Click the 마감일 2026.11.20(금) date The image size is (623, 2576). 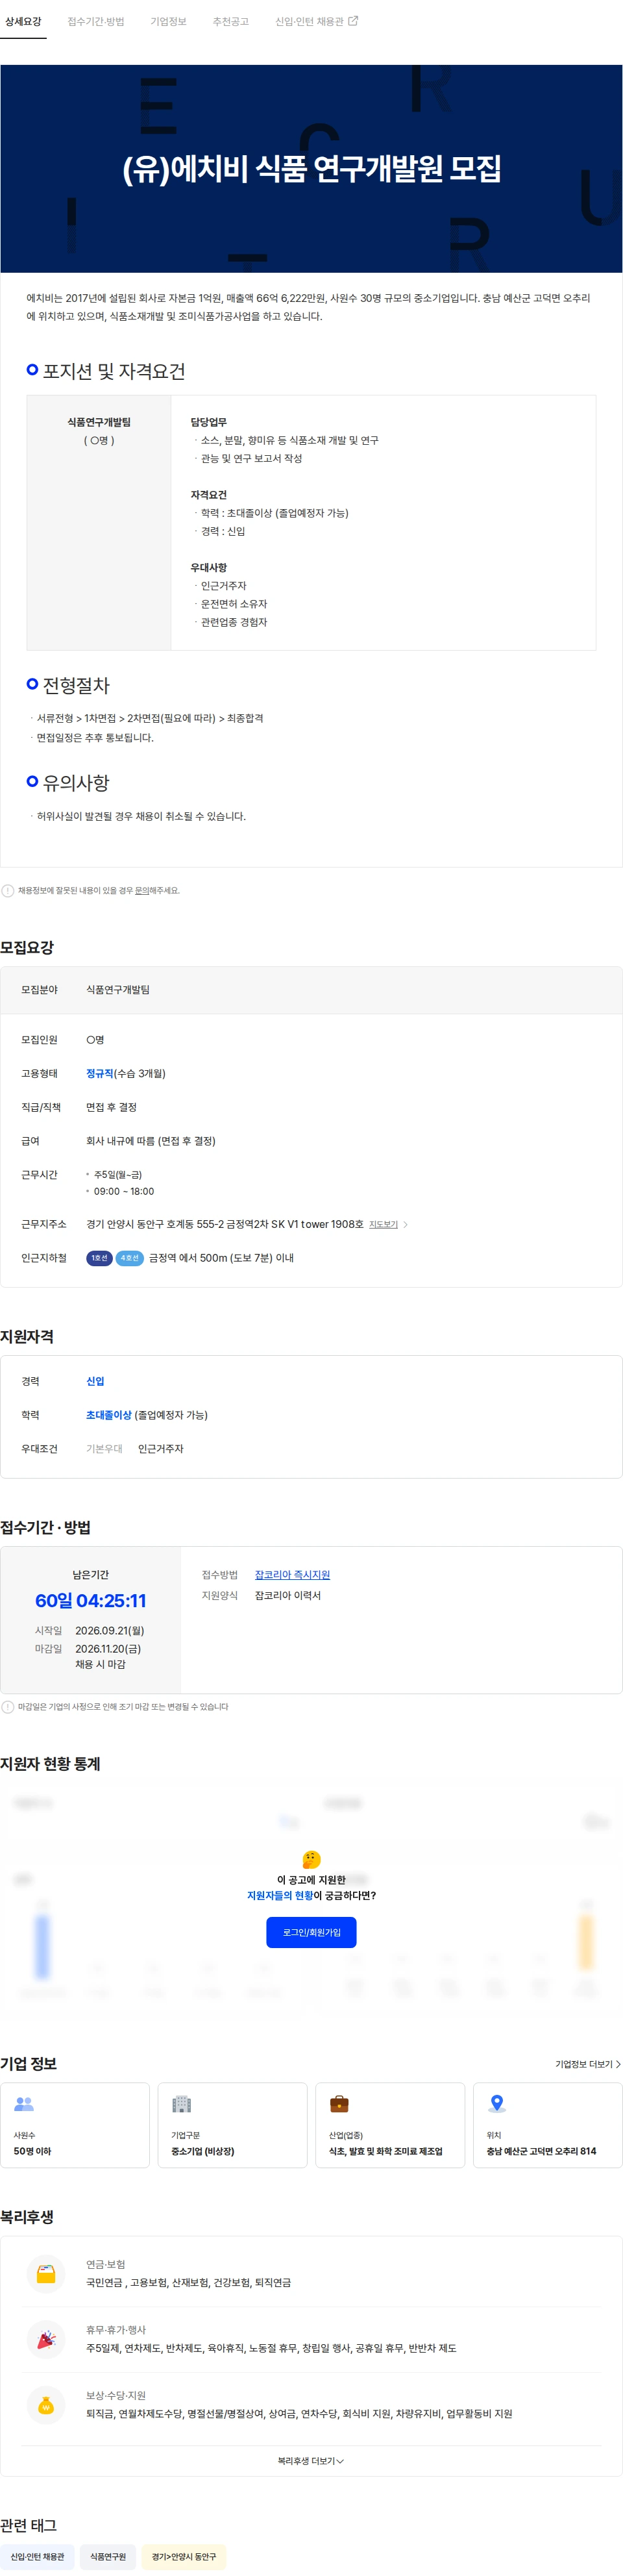(108, 1649)
